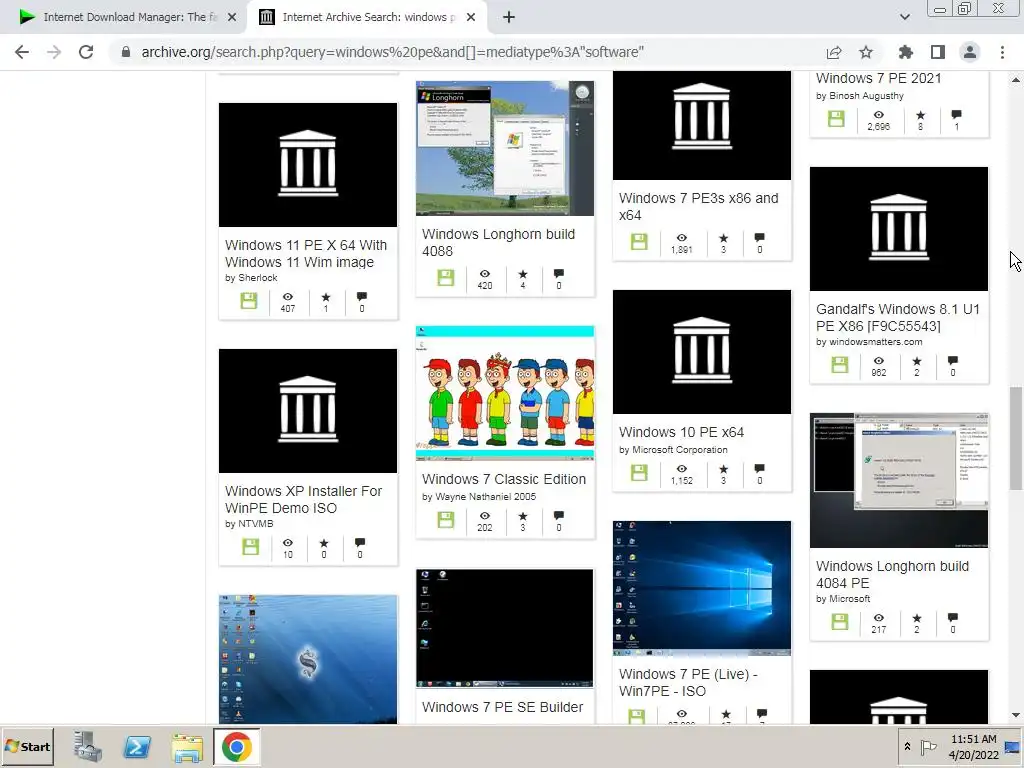Screen dimensions: 1024x768
Task: Click software floppy icon on Windows 7 PE 2021 card
Action: click(x=837, y=119)
